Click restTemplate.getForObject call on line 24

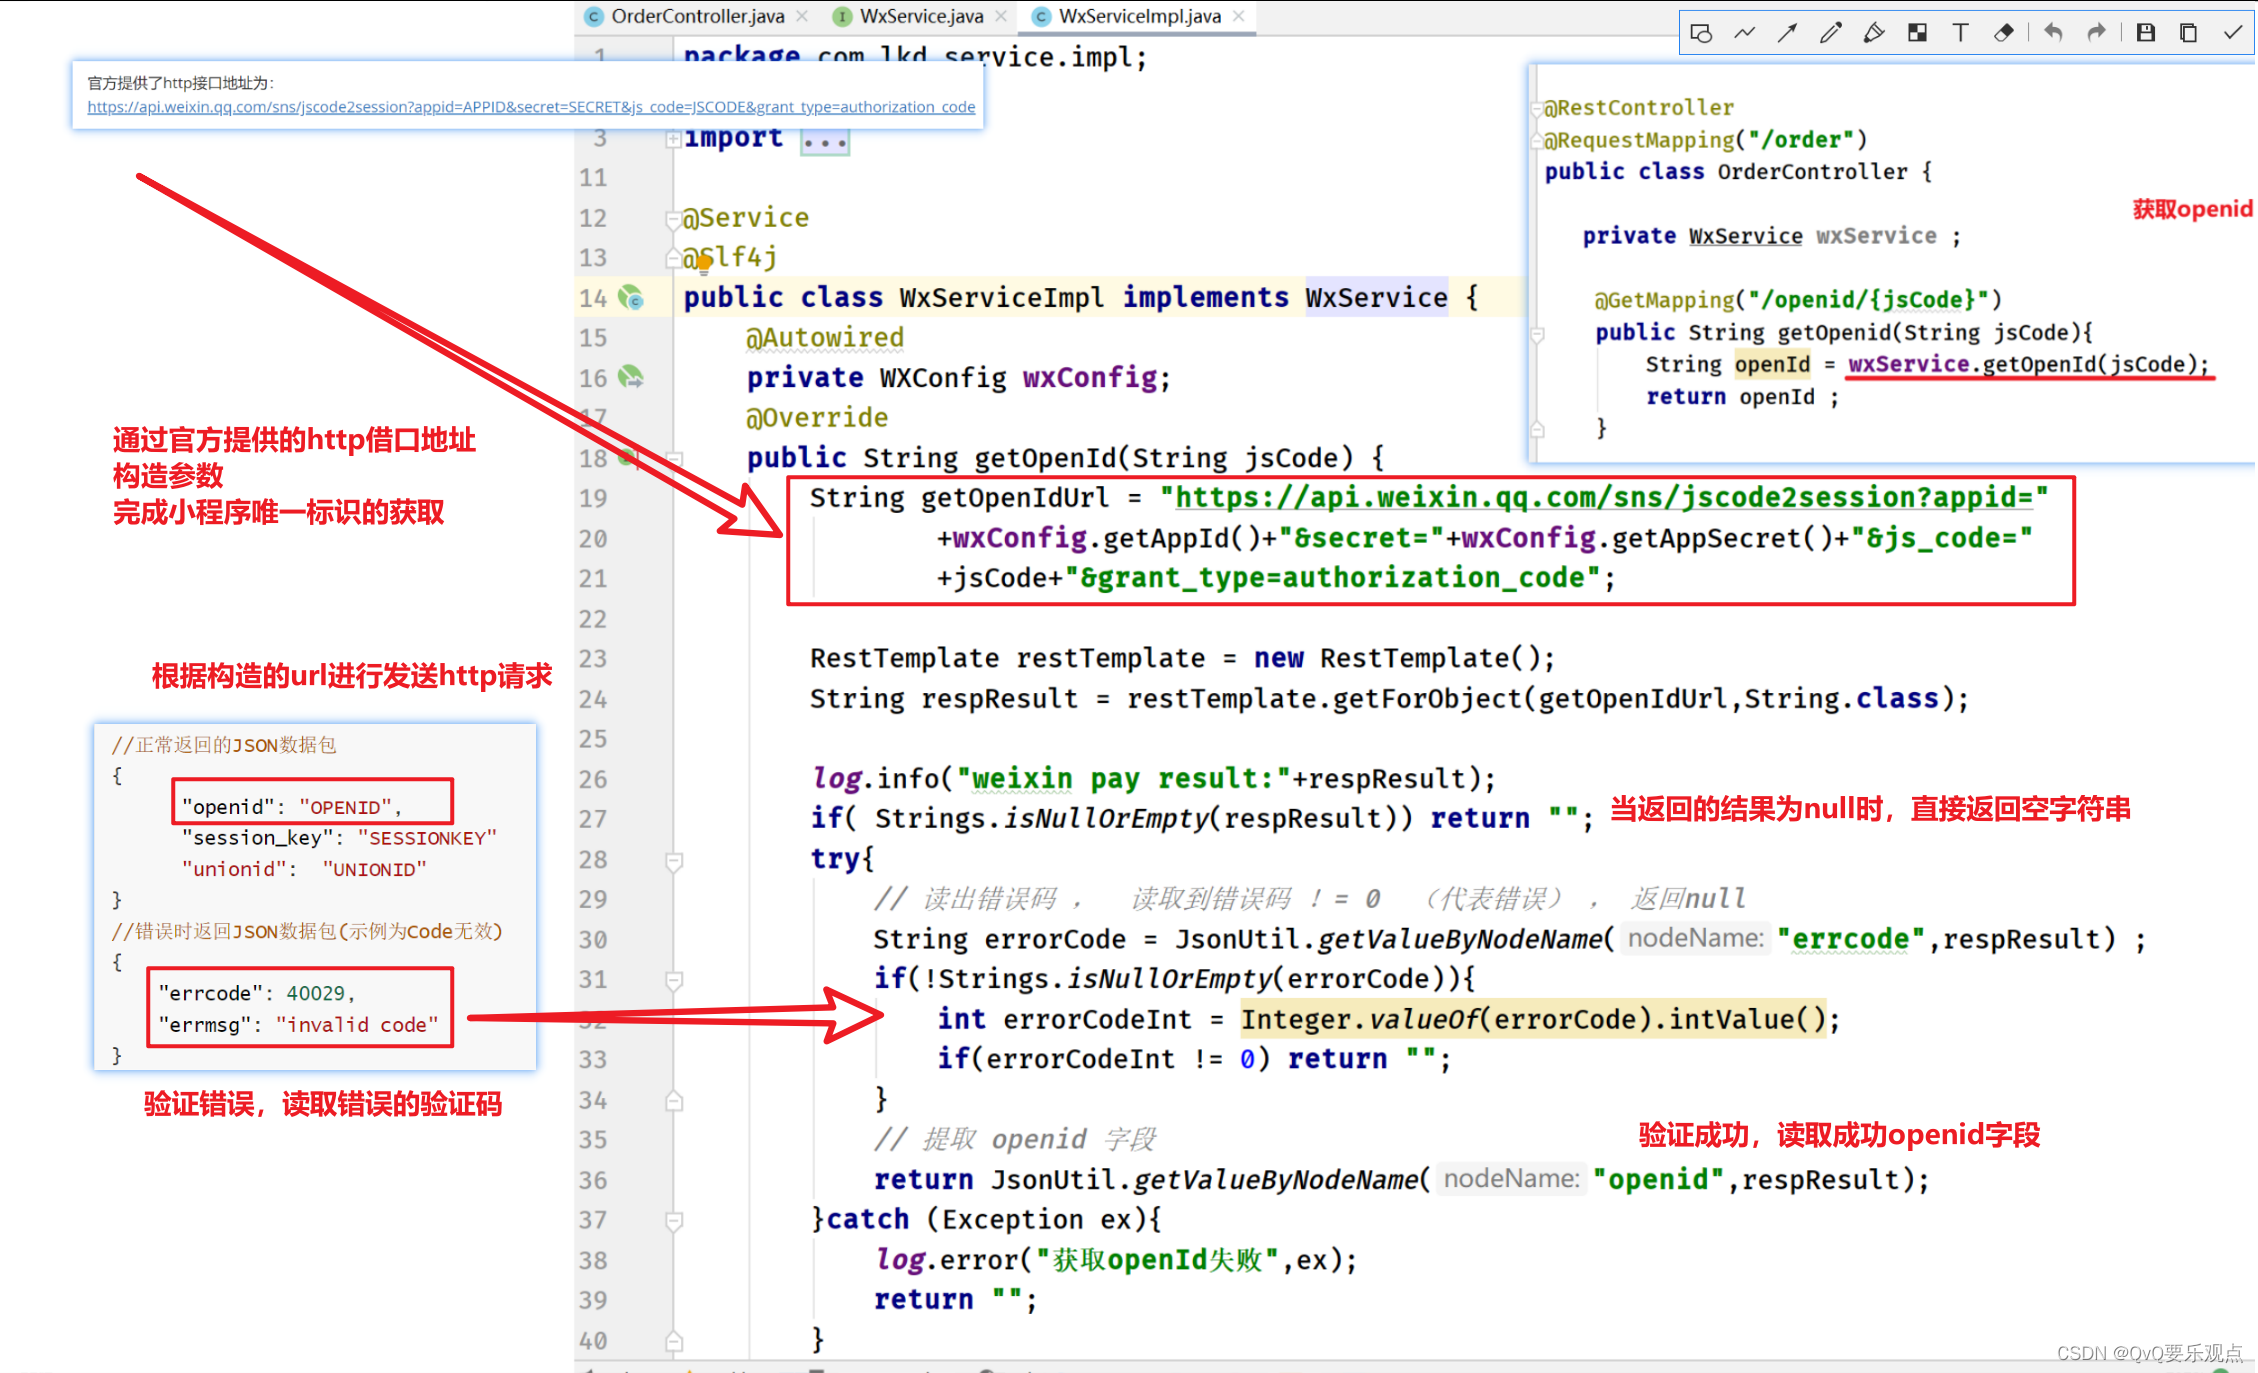(x=1547, y=698)
